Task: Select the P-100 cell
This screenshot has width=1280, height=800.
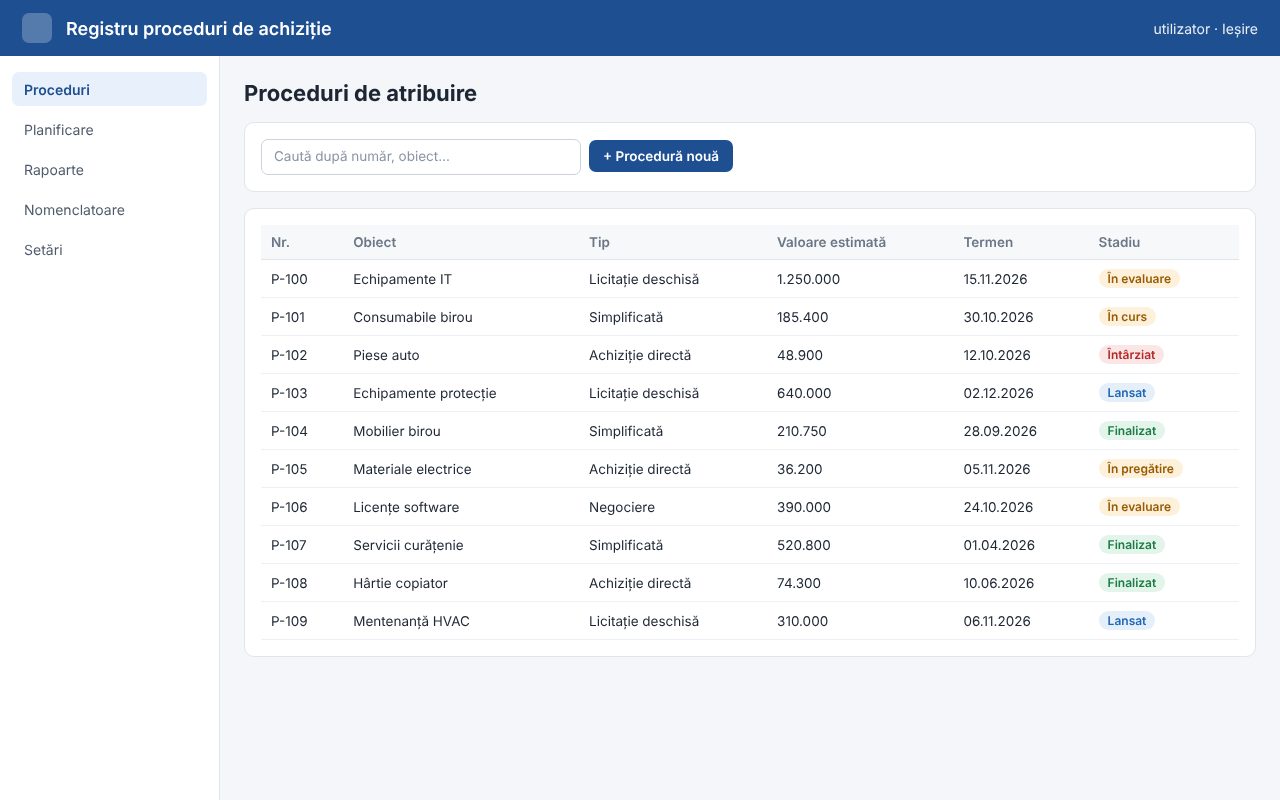Action: [290, 279]
